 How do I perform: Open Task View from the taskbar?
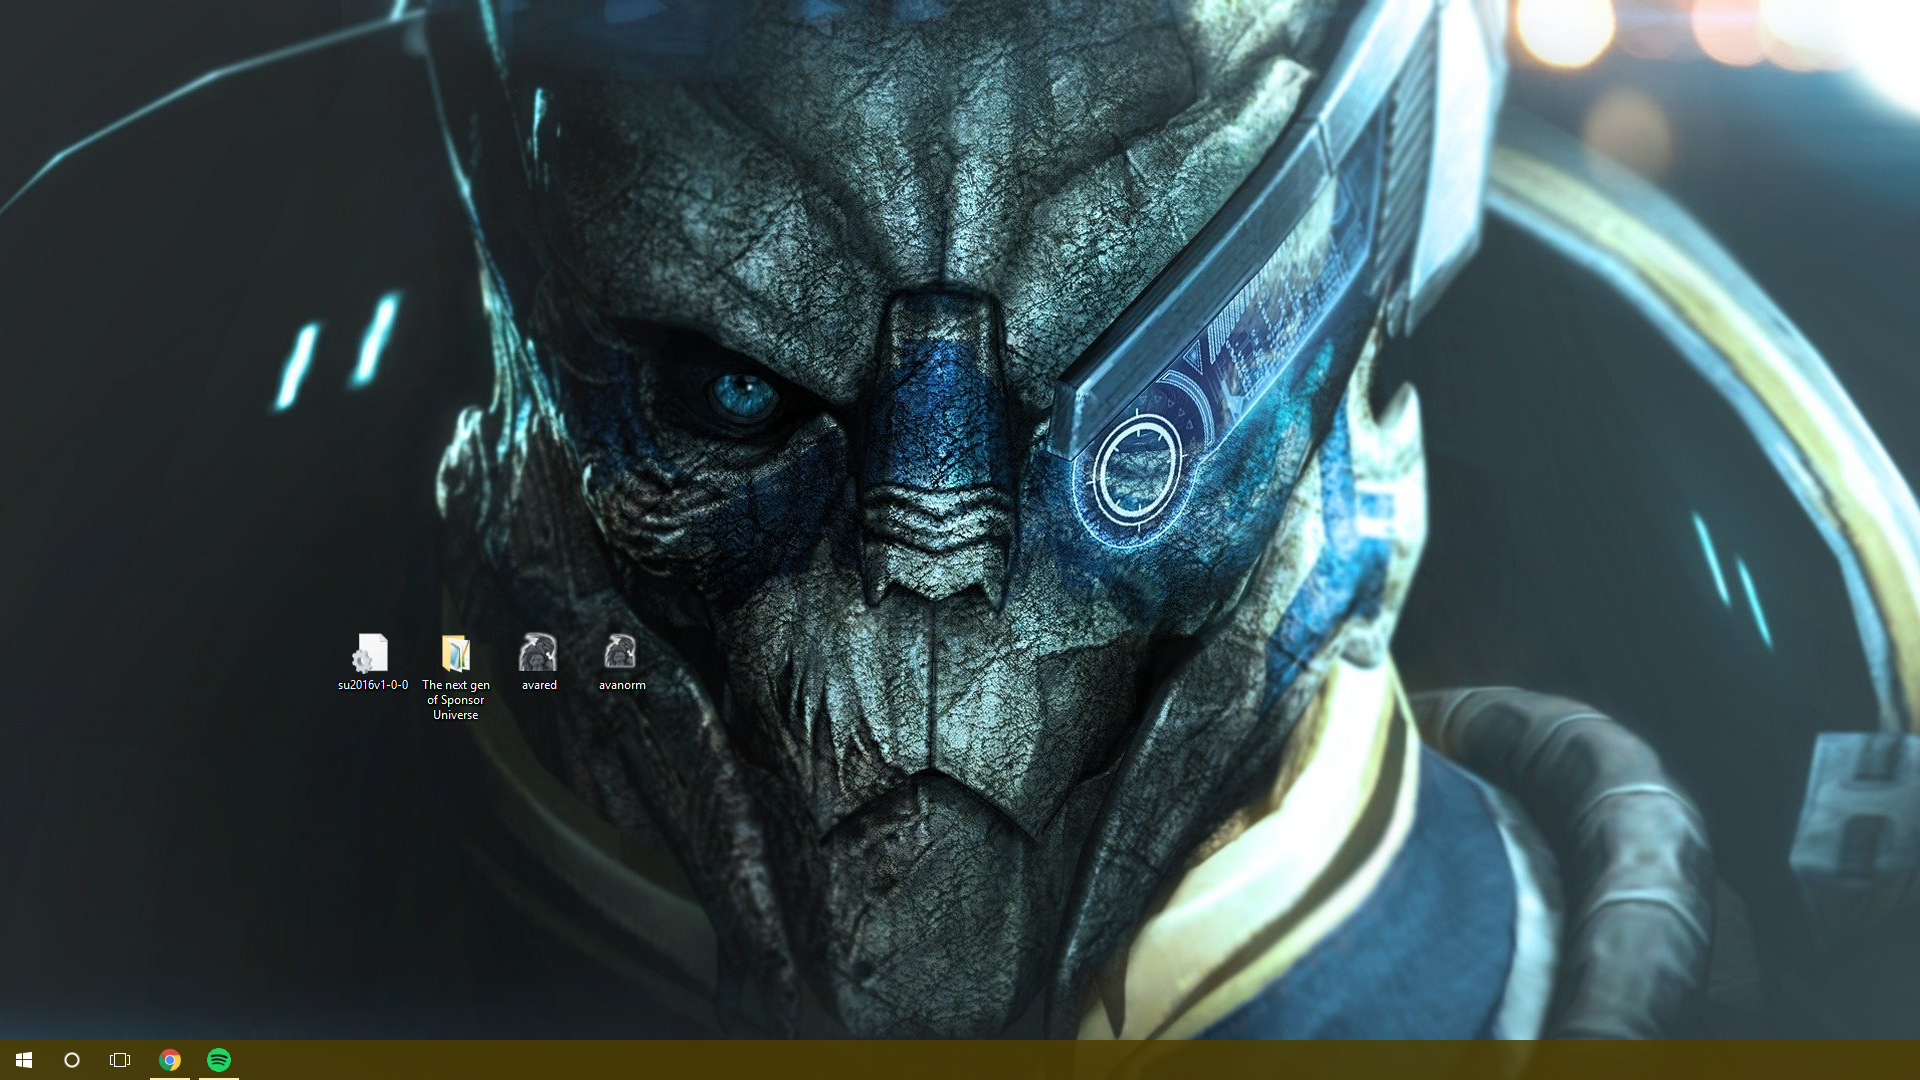tap(120, 1060)
